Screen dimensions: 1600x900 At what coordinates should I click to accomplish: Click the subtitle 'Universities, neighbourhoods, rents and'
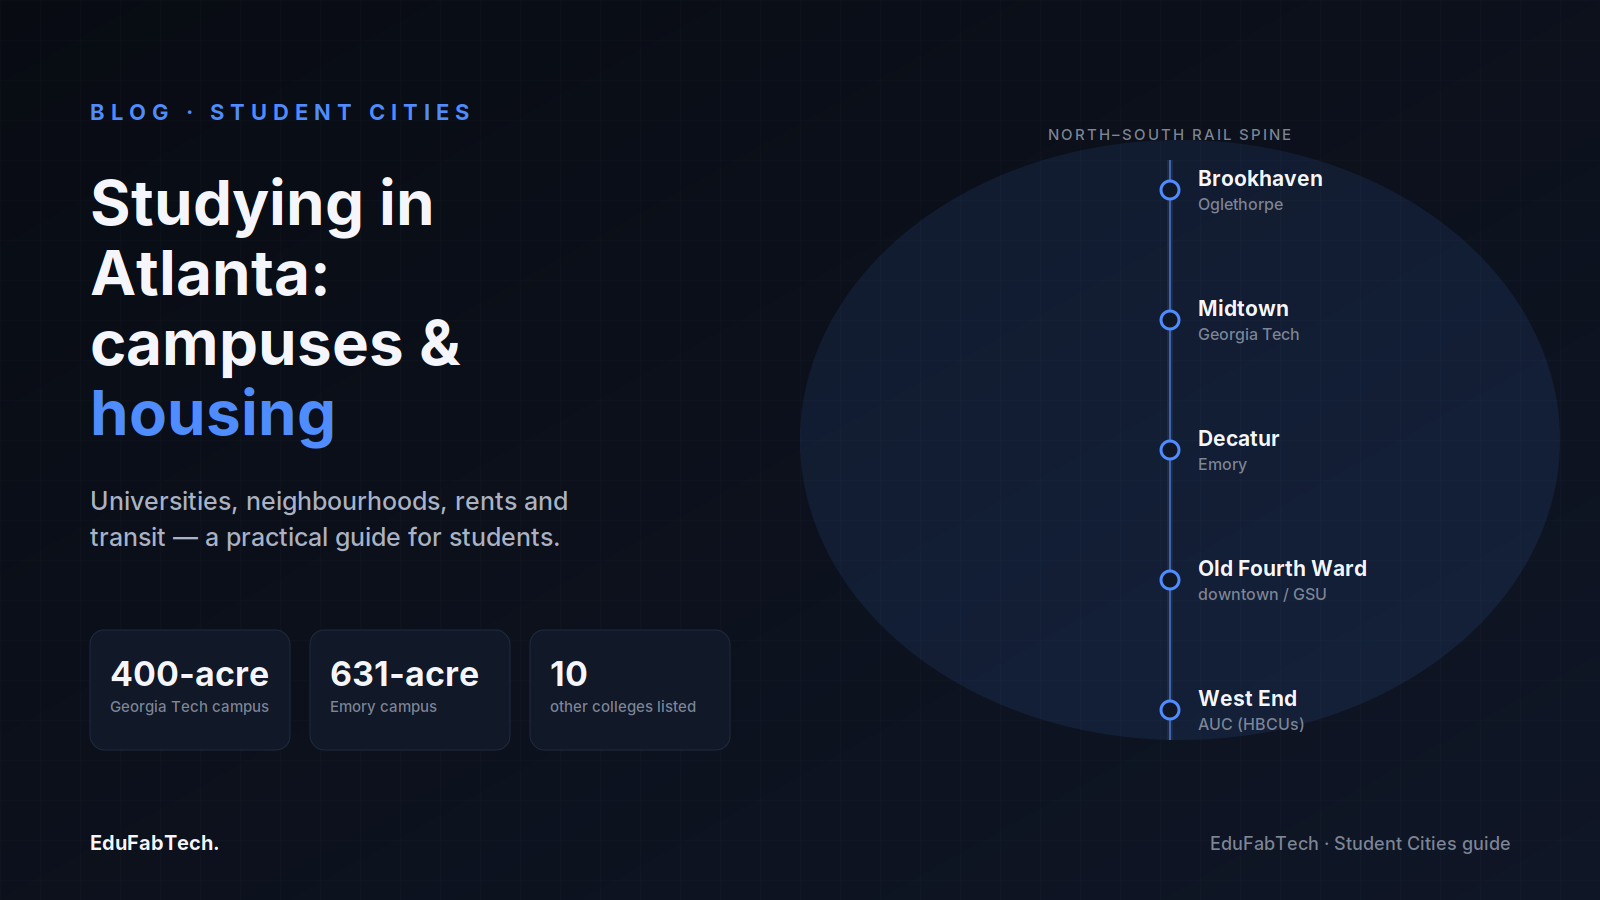[x=329, y=501]
